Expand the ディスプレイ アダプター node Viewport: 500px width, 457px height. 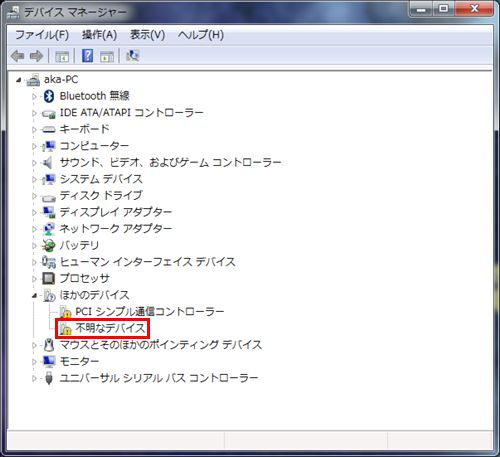[x=34, y=212]
